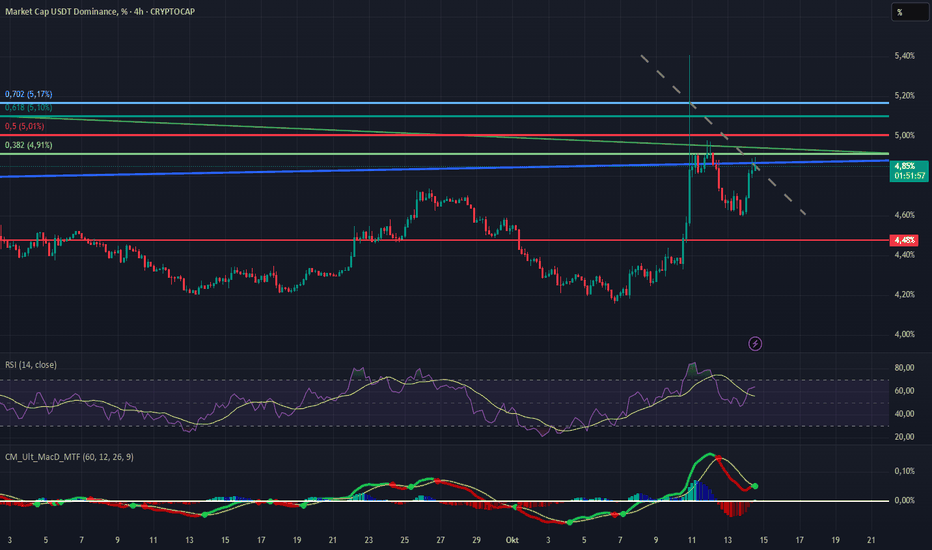This screenshot has height=550, width=932.
Task: Select the 0,382 (4,91%) Fibonacci label
Action: pos(29,145)
